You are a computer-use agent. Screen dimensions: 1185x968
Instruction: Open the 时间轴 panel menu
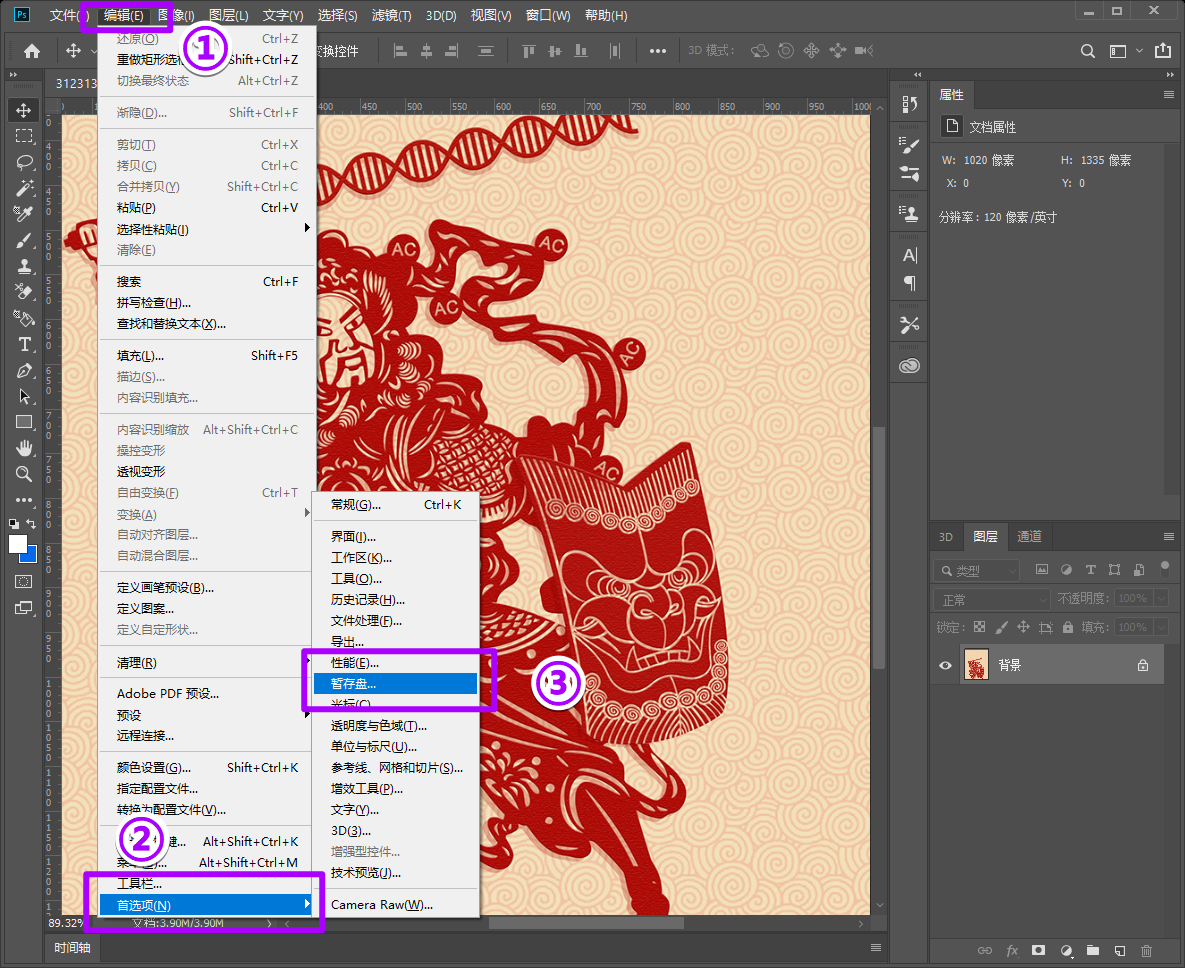(x=876, y=948)
